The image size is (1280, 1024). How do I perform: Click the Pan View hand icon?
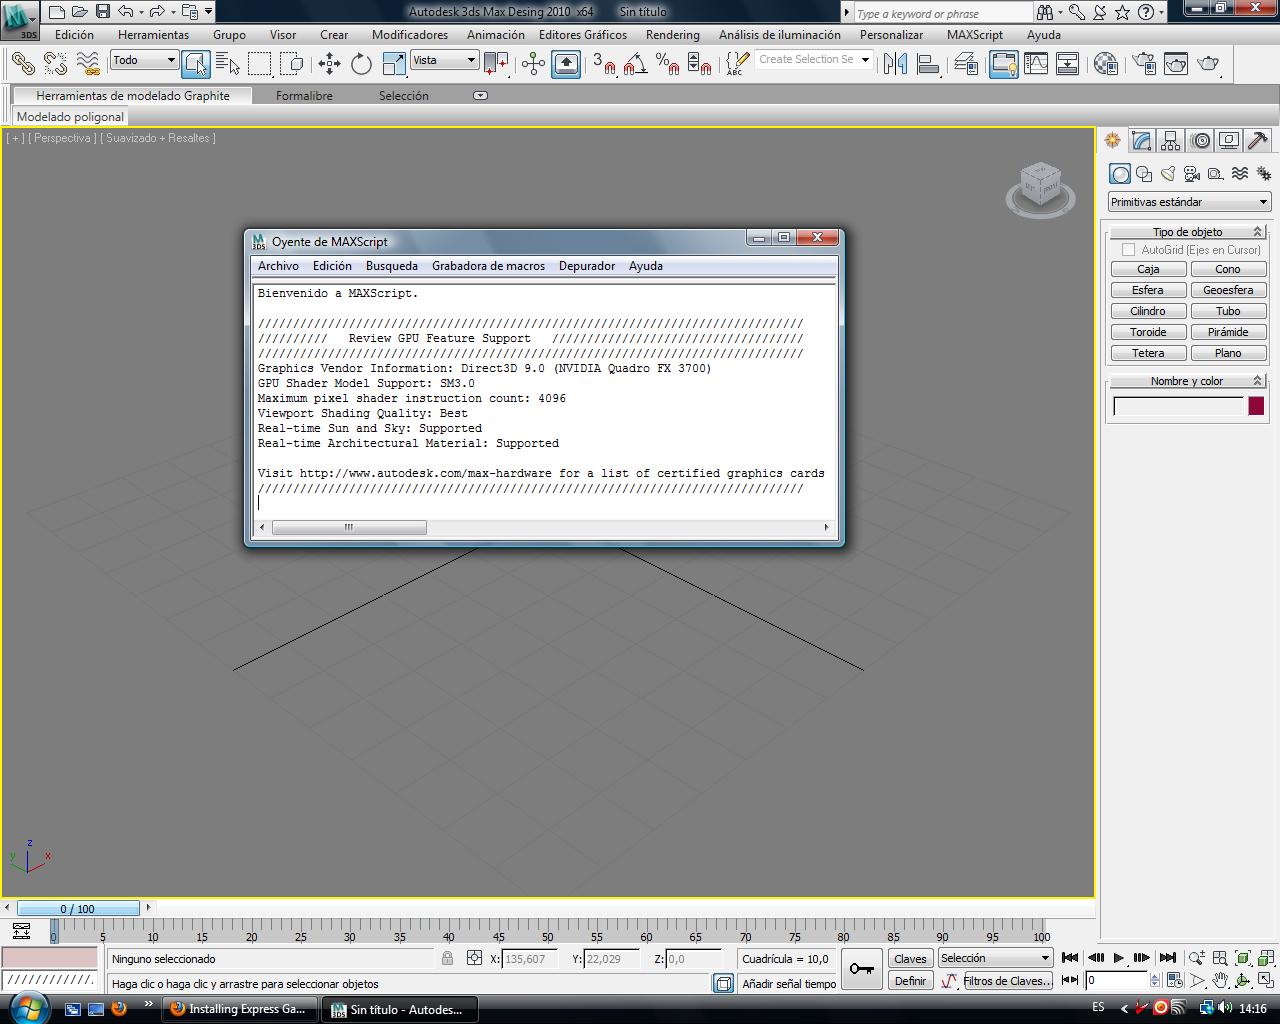coord(1220,981)
